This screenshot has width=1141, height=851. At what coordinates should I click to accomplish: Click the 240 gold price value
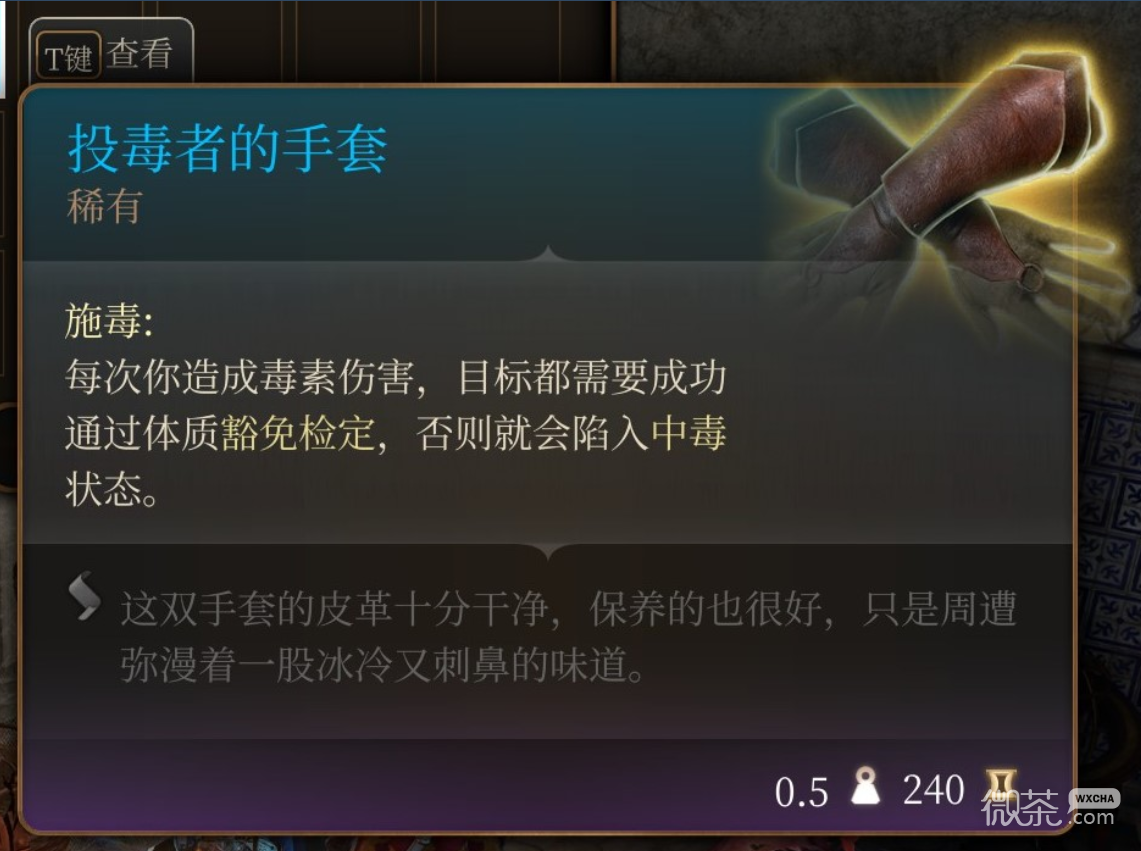pyautogui.click(x=933, y=790)
